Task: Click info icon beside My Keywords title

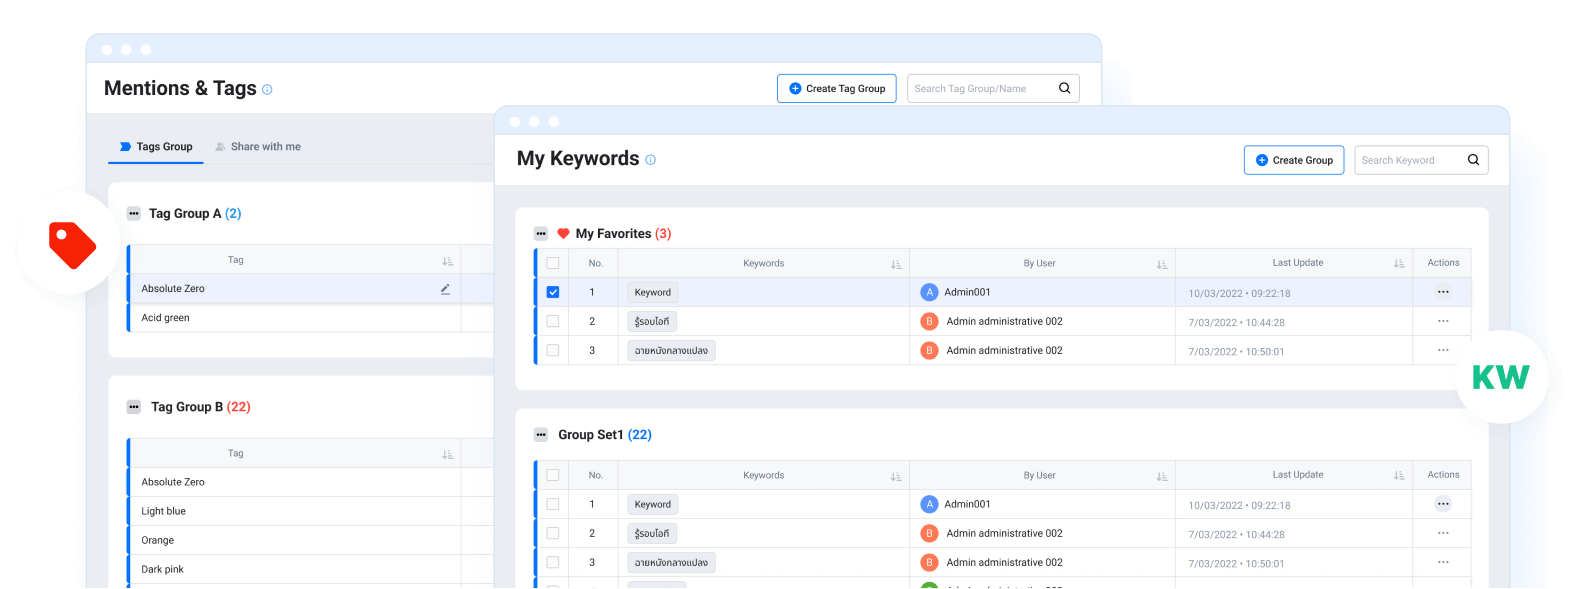Action: click(650, 160)
